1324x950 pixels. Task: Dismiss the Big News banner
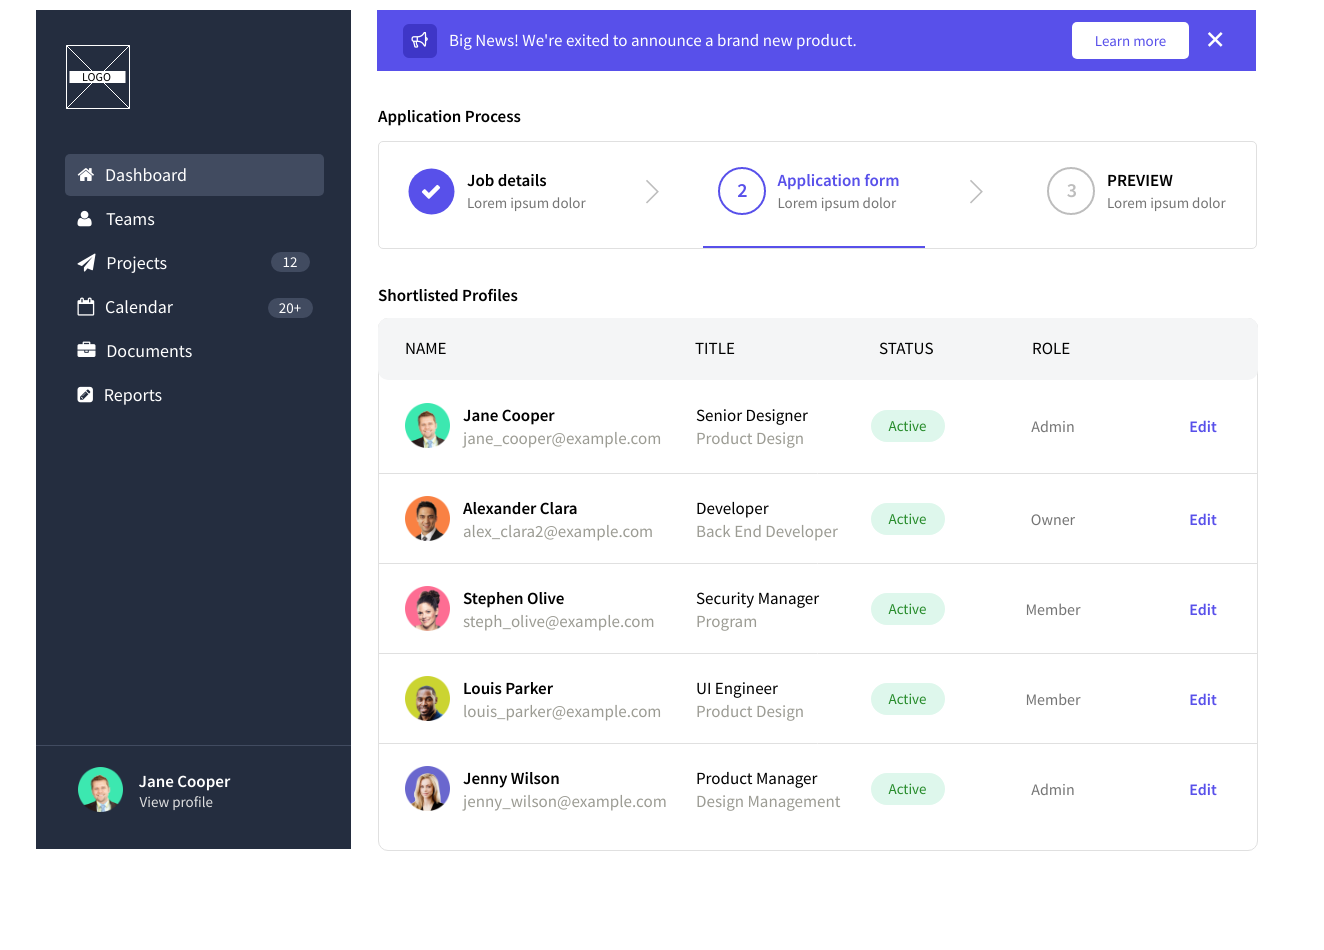pyautogui.click(x=1215, y=40)
